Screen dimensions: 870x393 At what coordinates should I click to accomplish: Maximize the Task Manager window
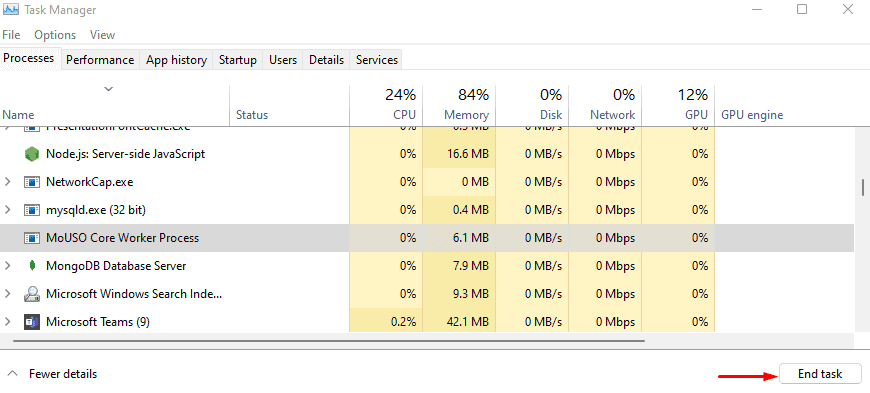(x=802, y=9)
